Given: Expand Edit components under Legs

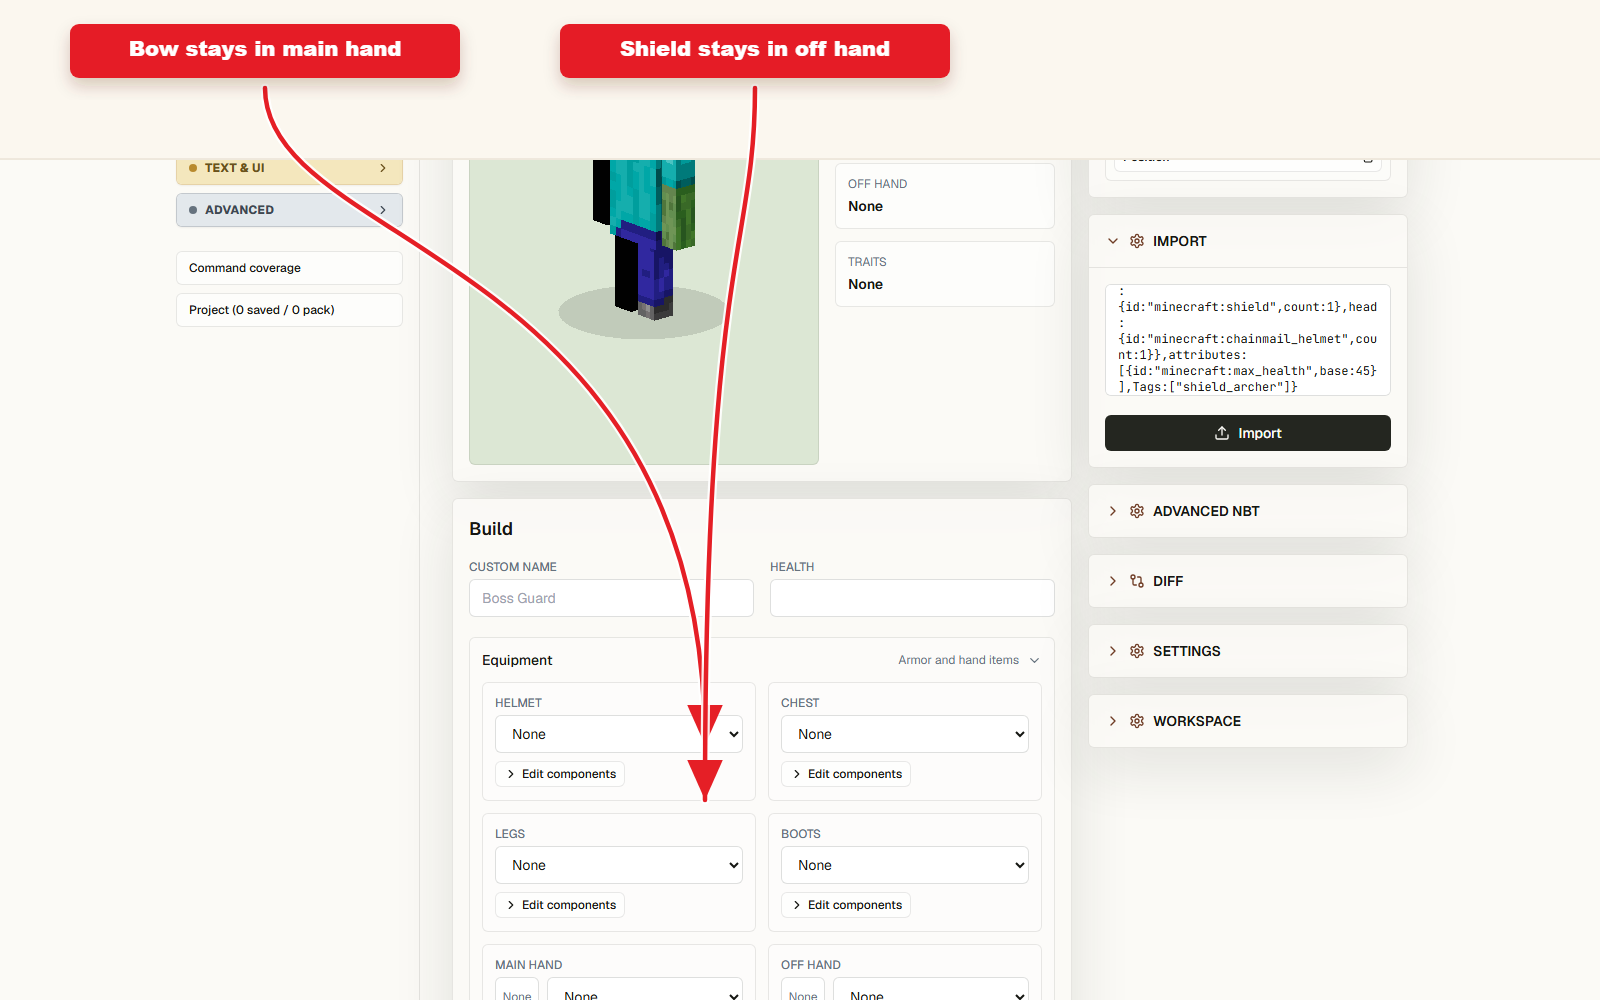Looking at the screenshot, I should tap(560, 905).
